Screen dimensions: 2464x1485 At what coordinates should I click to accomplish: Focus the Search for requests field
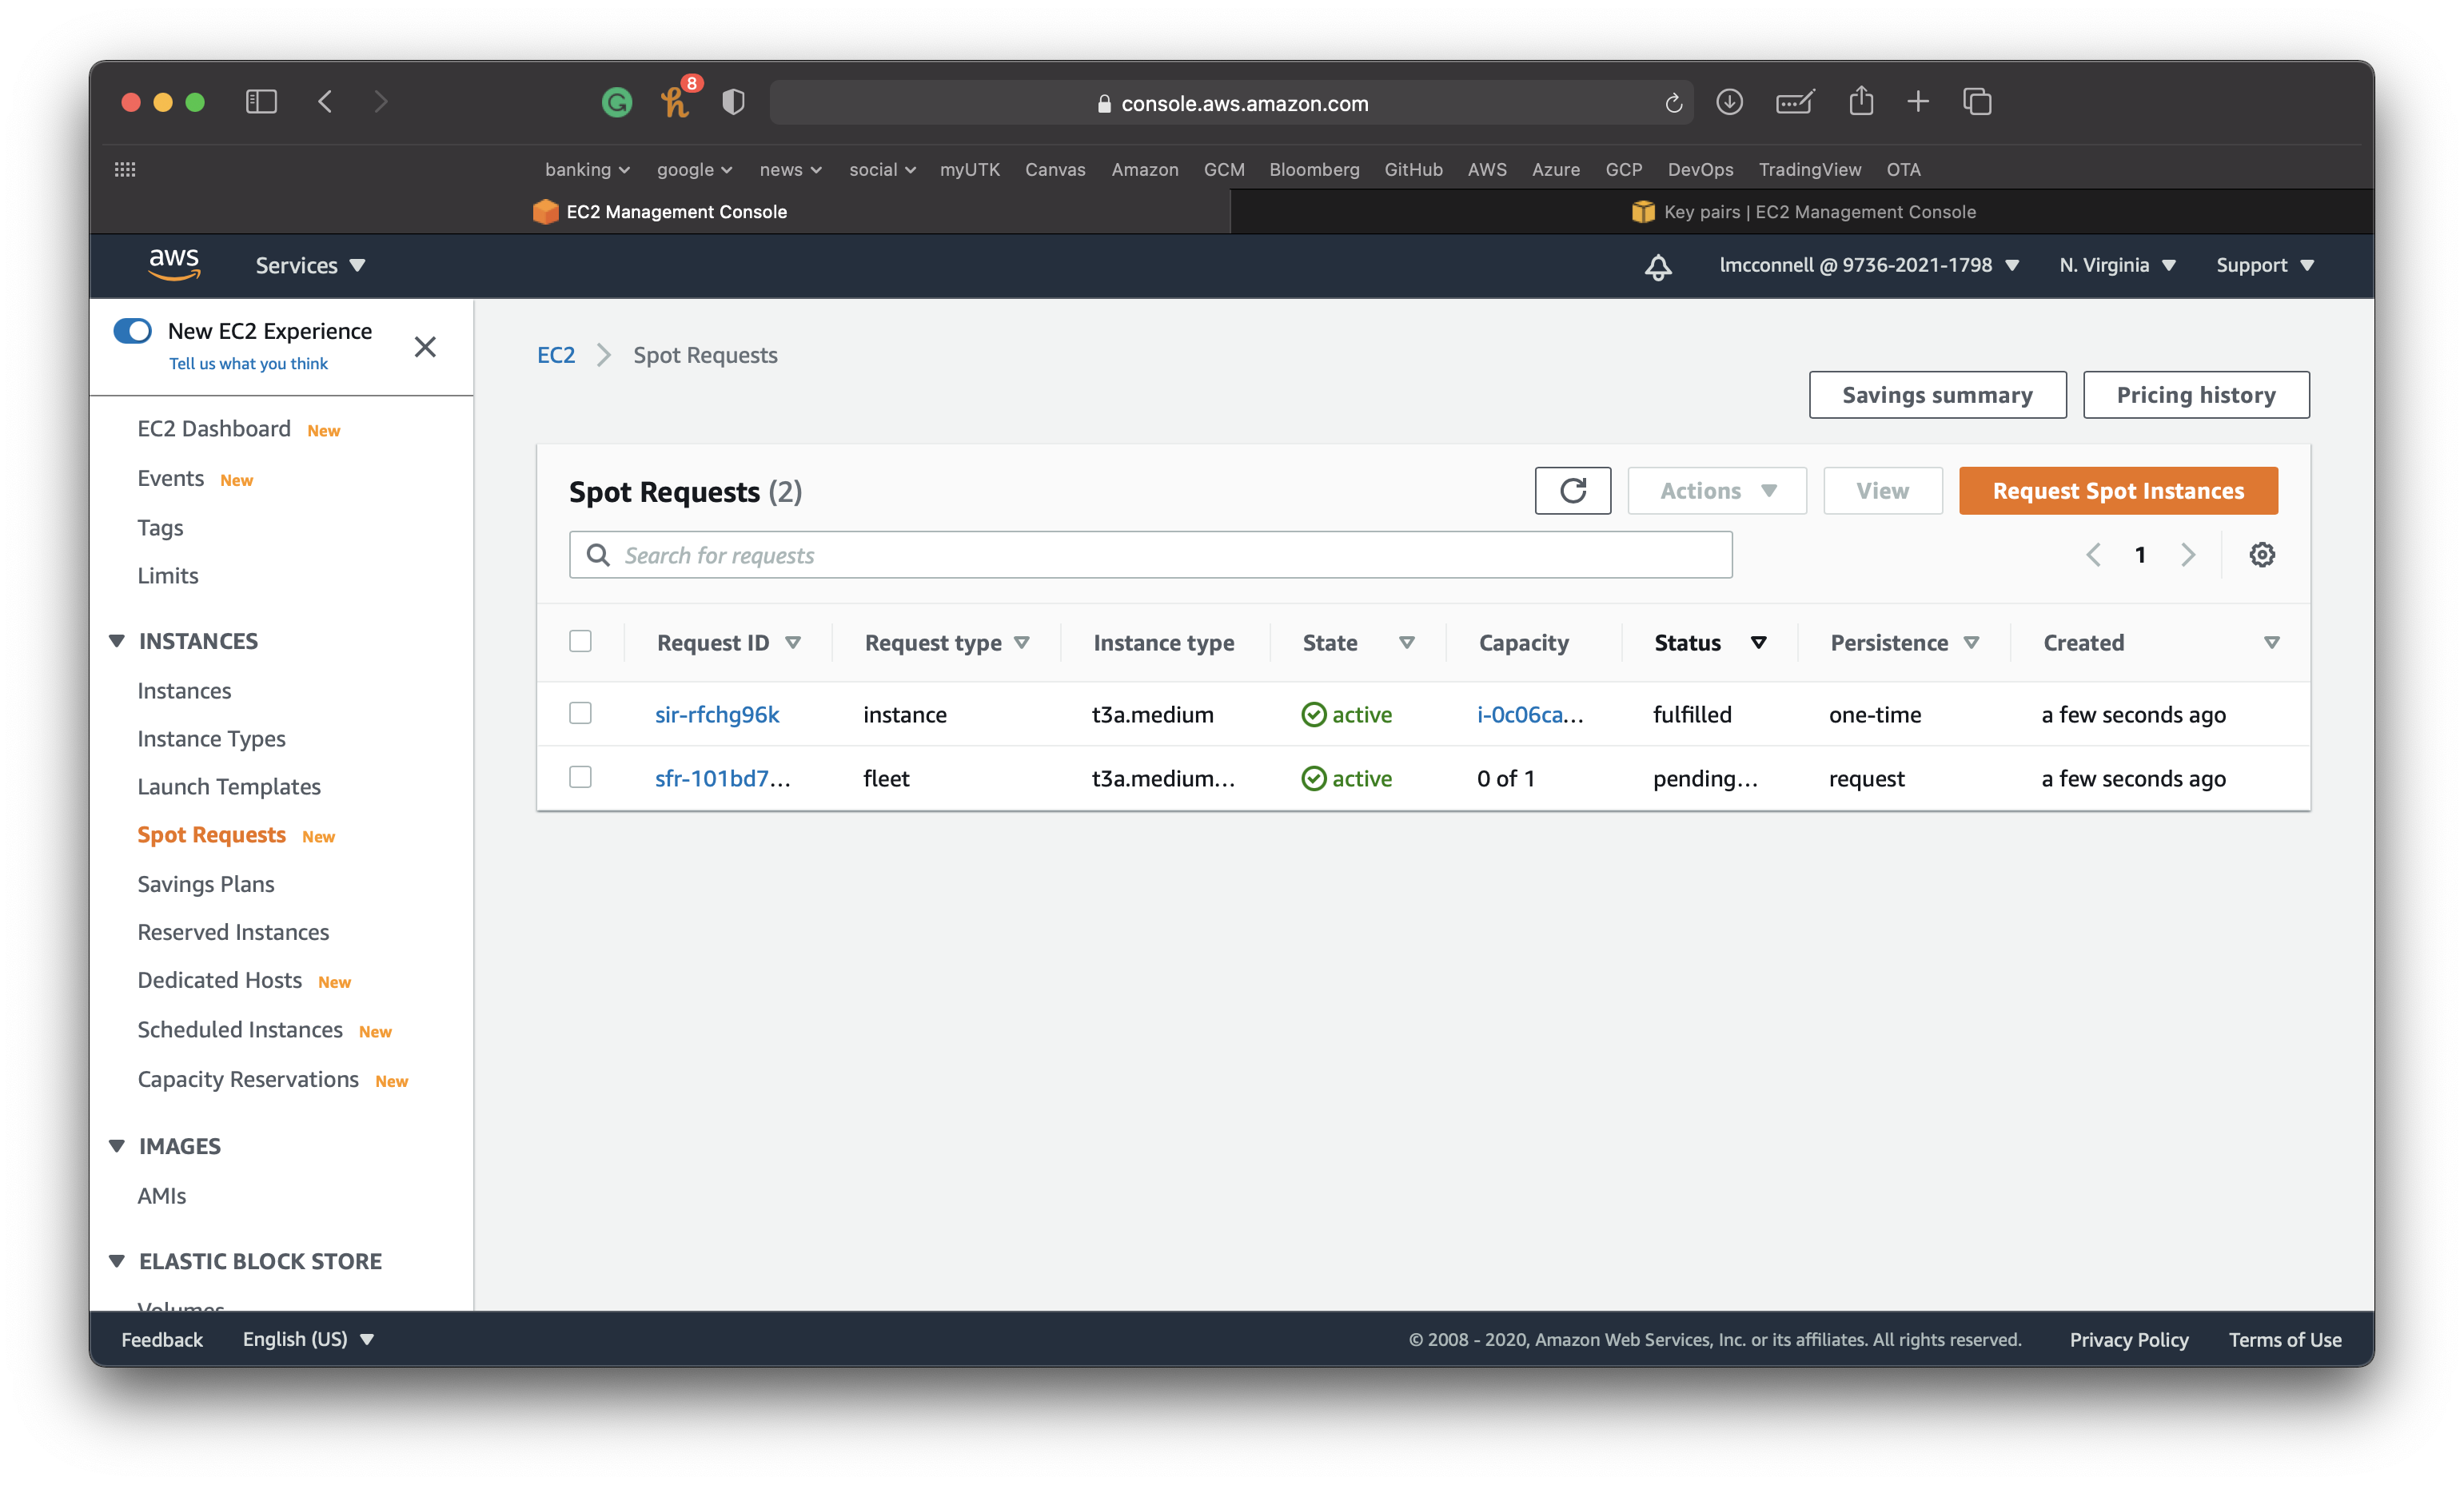click(1150, 555)
